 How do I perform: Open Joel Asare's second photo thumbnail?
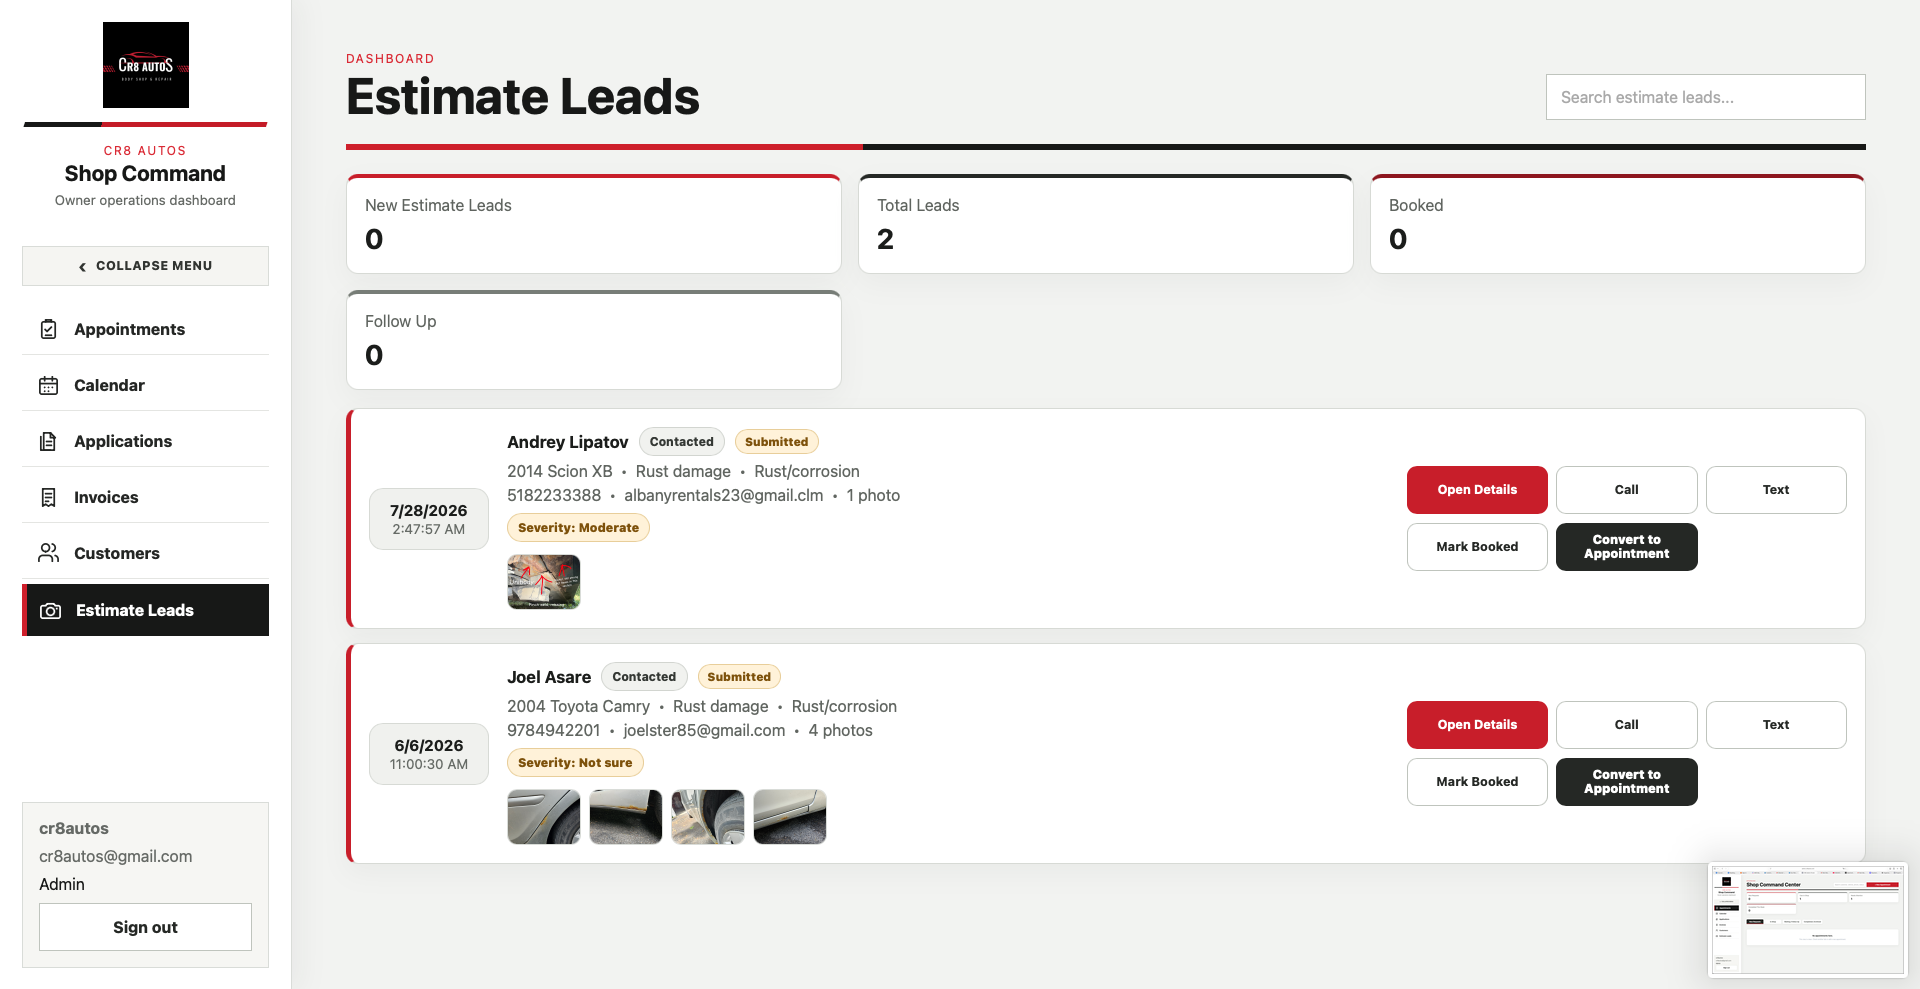click(x=626, y=817)
